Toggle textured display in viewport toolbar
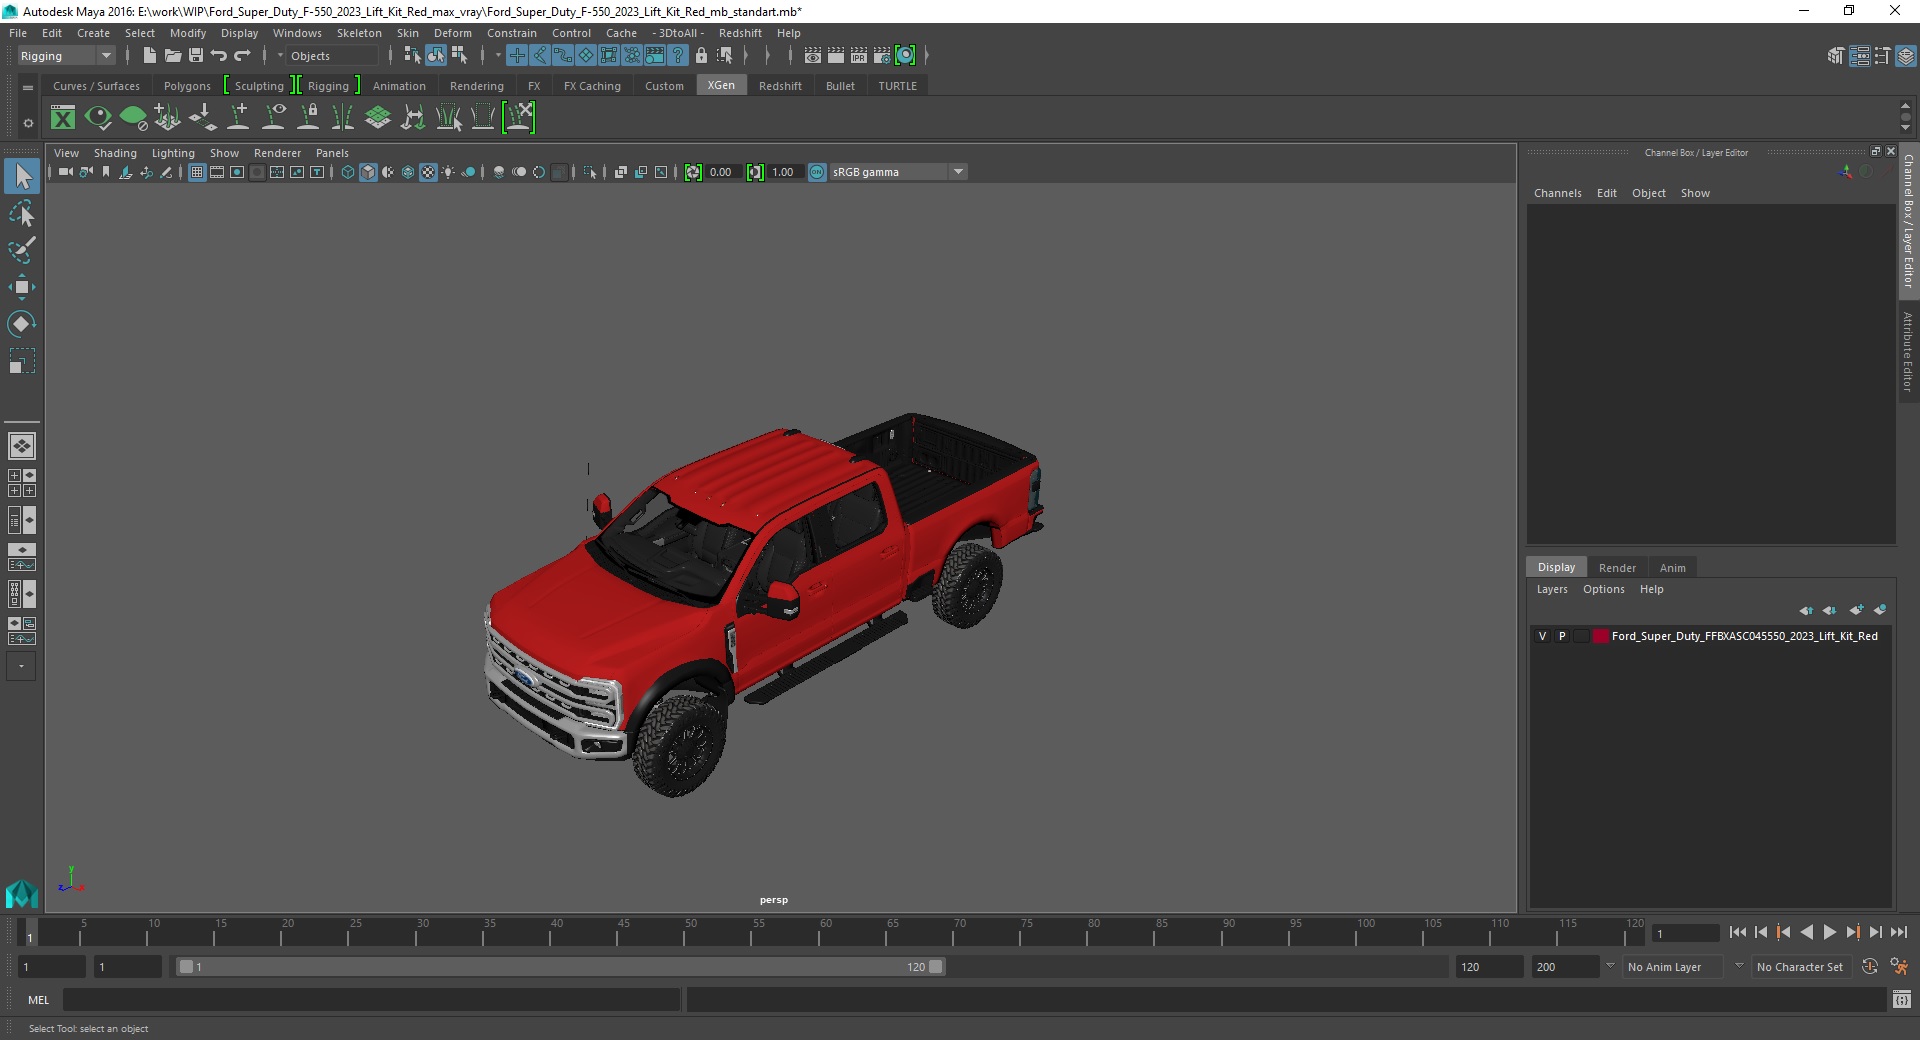 click(x=428, y=172)
